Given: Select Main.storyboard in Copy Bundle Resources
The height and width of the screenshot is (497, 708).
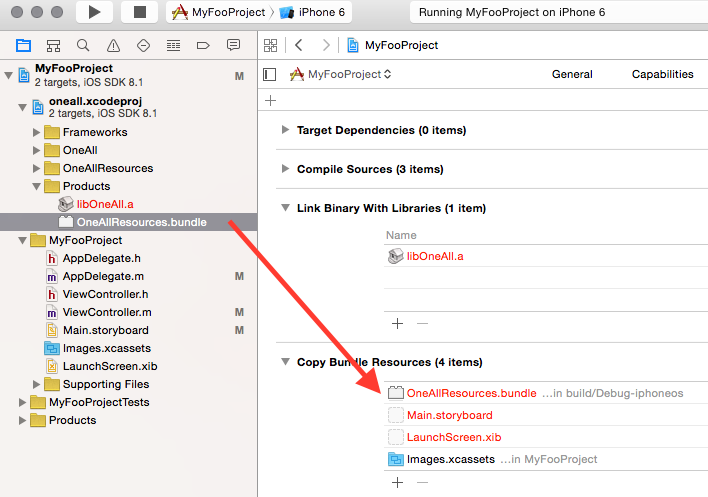Looking at the screenshot, I should click(545, 415).
